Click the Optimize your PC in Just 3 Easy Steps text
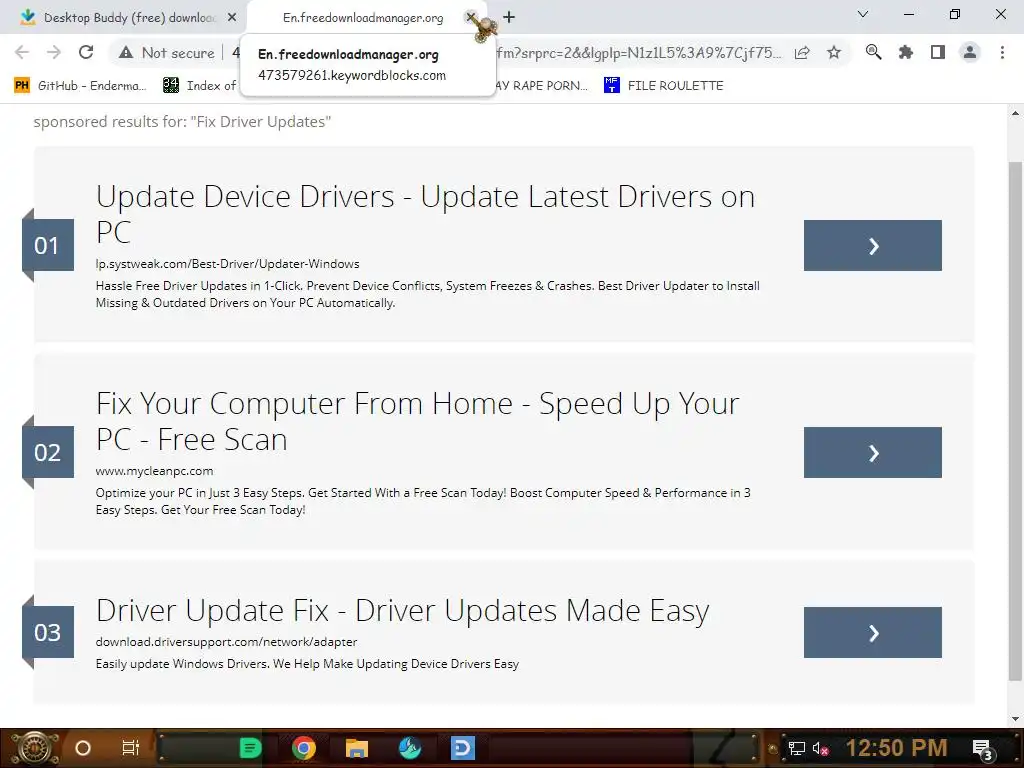1024x768 pixels. (423, 502)
